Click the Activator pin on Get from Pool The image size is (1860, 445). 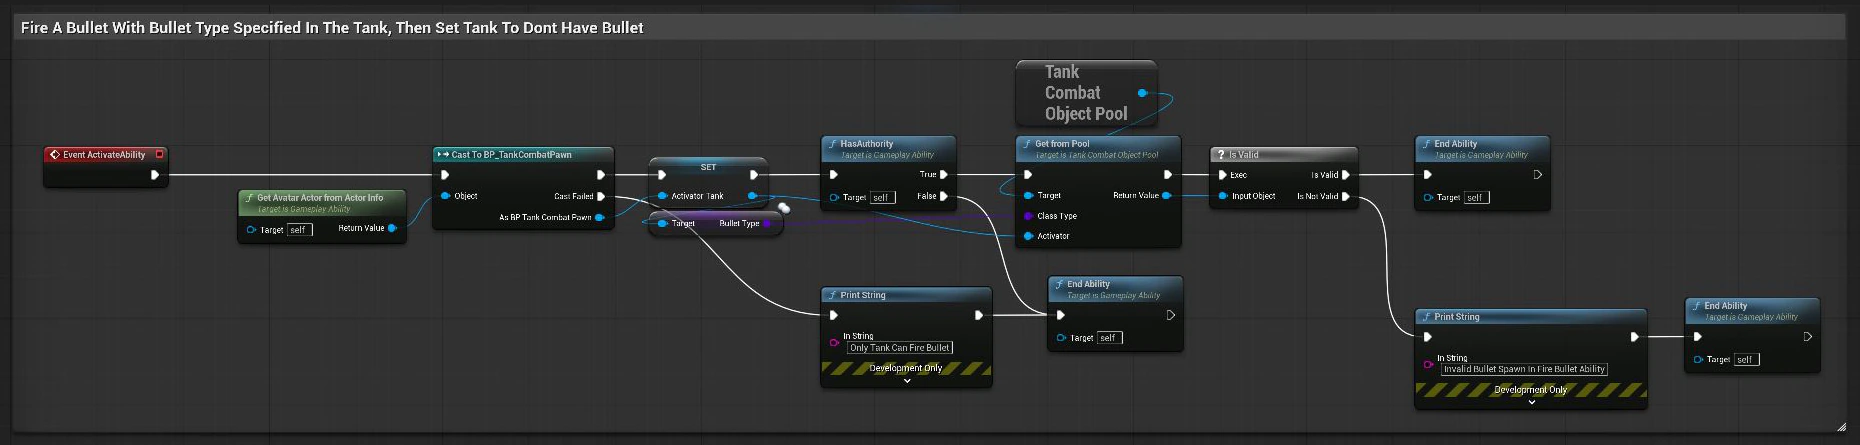click(1028, 236)
